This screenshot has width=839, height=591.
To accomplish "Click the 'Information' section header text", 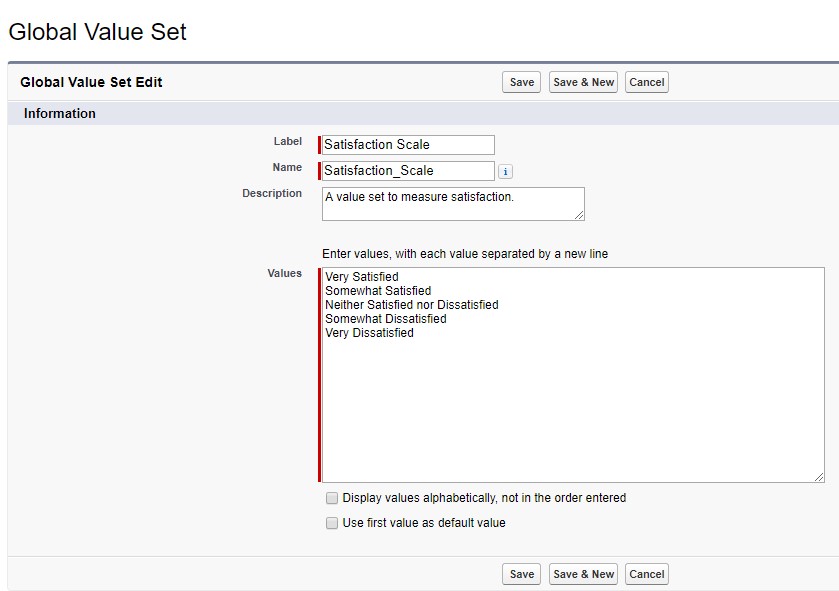I will 59,113.
